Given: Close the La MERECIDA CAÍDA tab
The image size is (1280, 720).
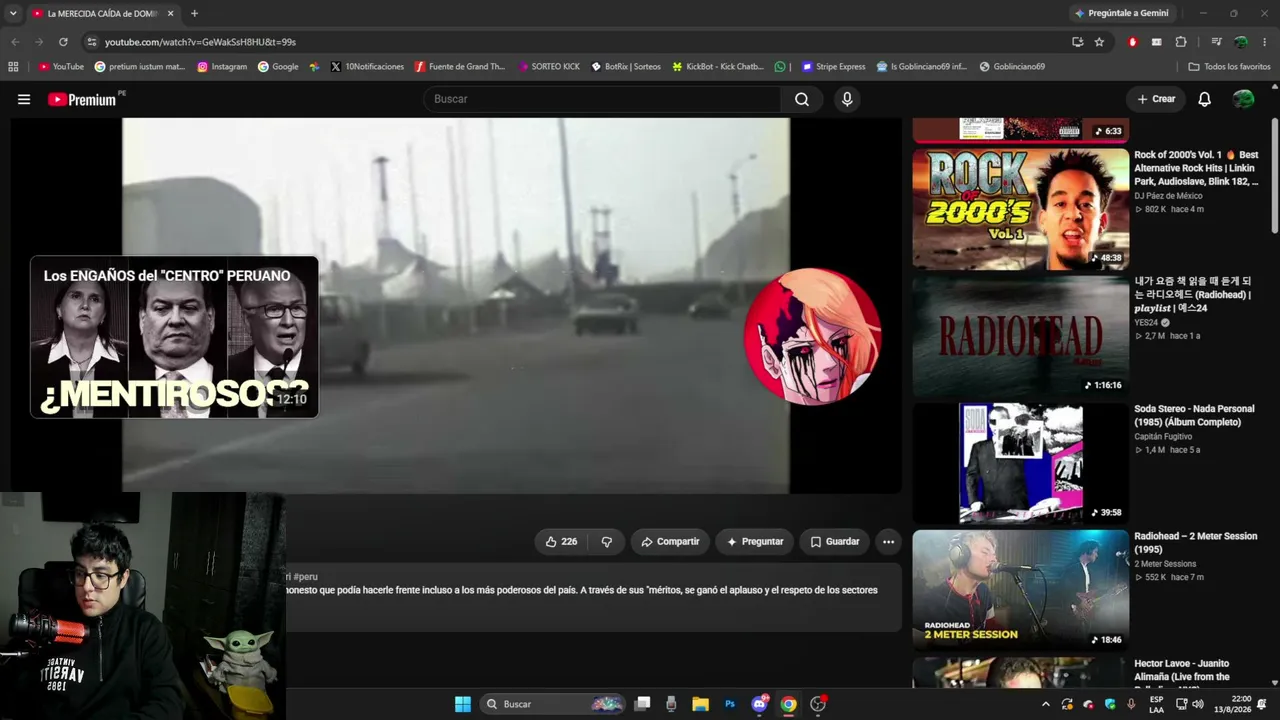Looking at the screenshot, I should 171,13.
